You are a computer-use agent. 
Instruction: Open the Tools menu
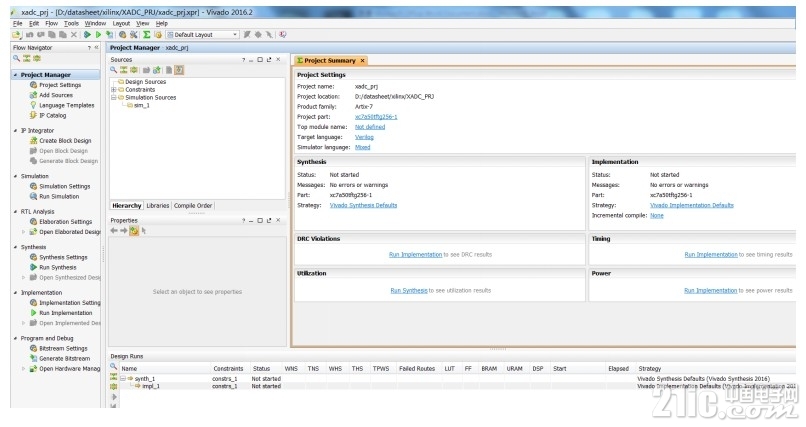(x=71, y=23)
